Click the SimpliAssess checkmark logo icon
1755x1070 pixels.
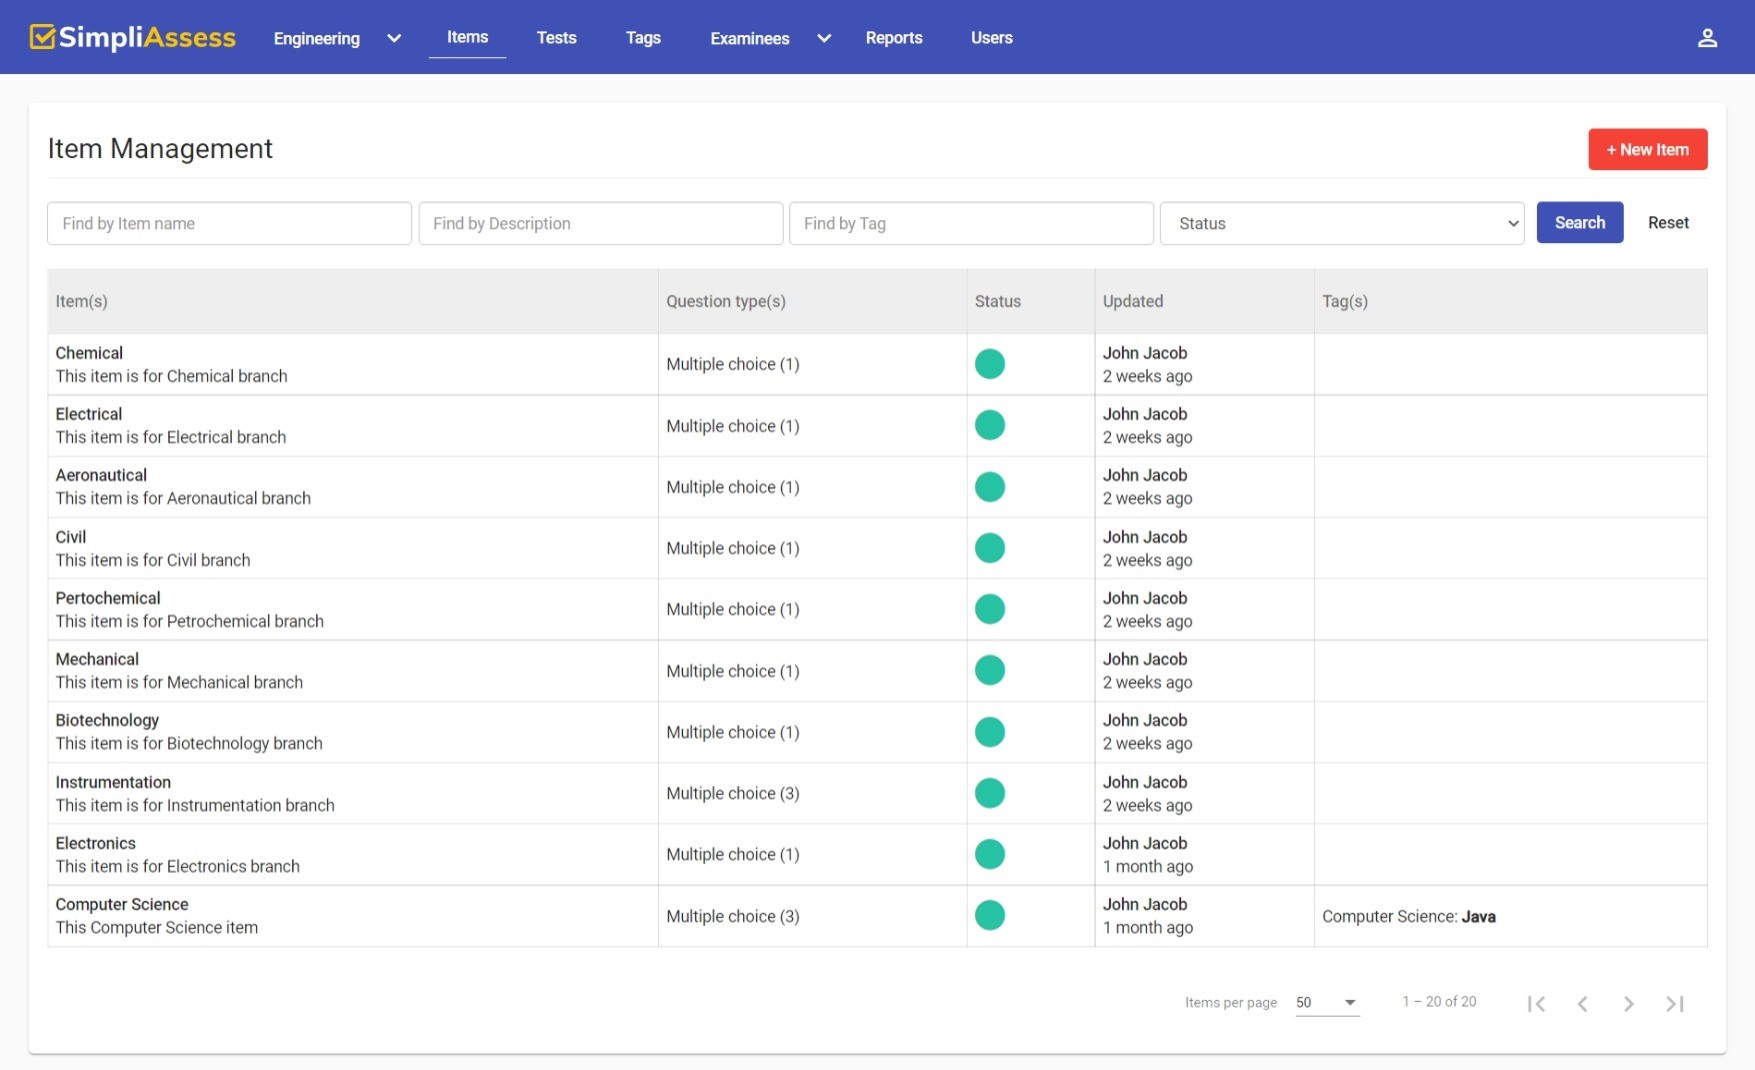[42, 36]
